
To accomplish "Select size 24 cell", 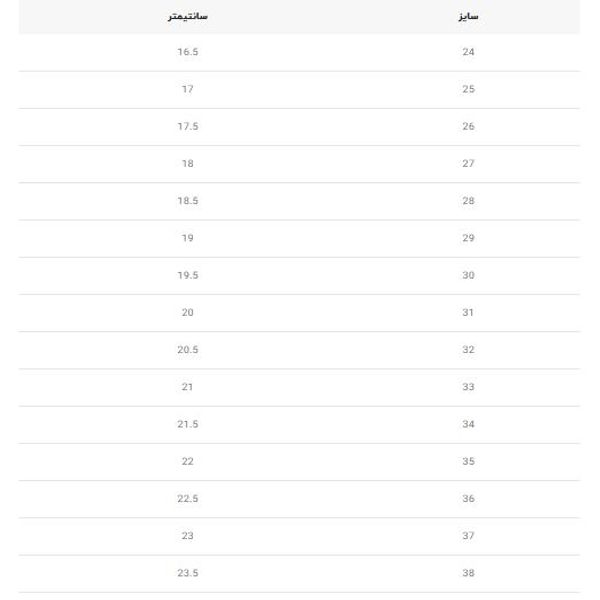I will (468, 52).
